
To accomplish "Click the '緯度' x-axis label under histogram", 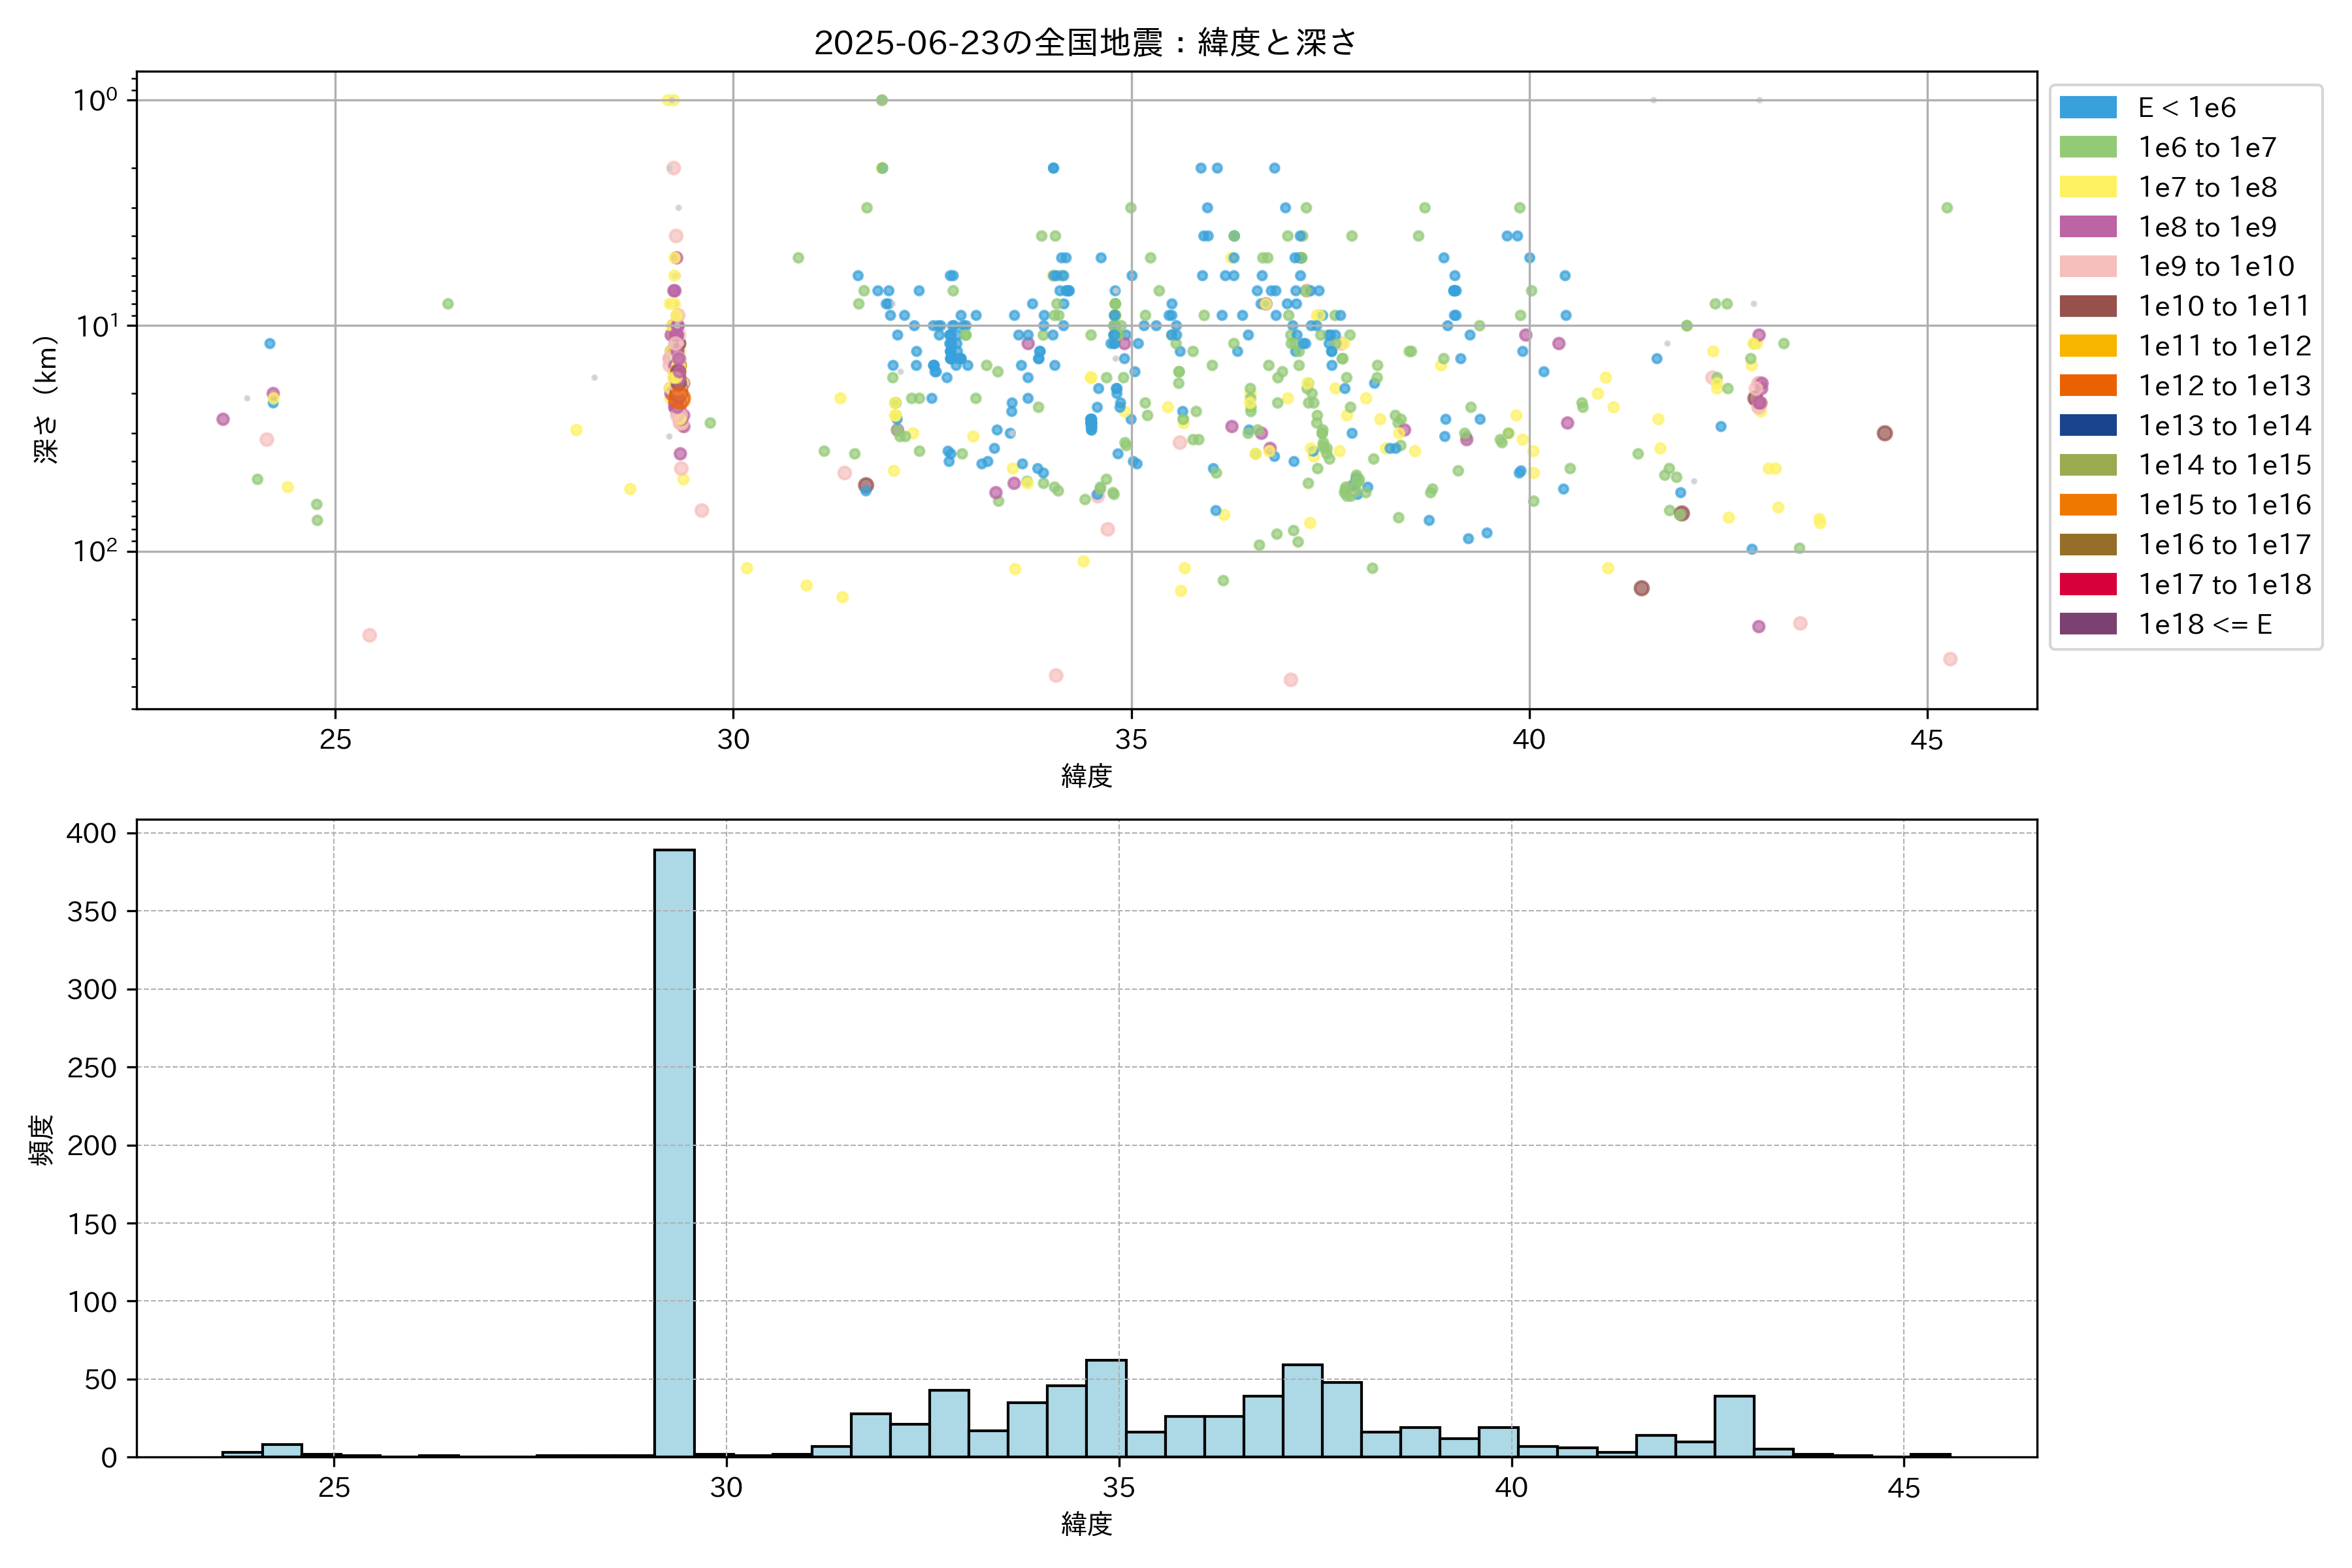I will (1086, 1524).
